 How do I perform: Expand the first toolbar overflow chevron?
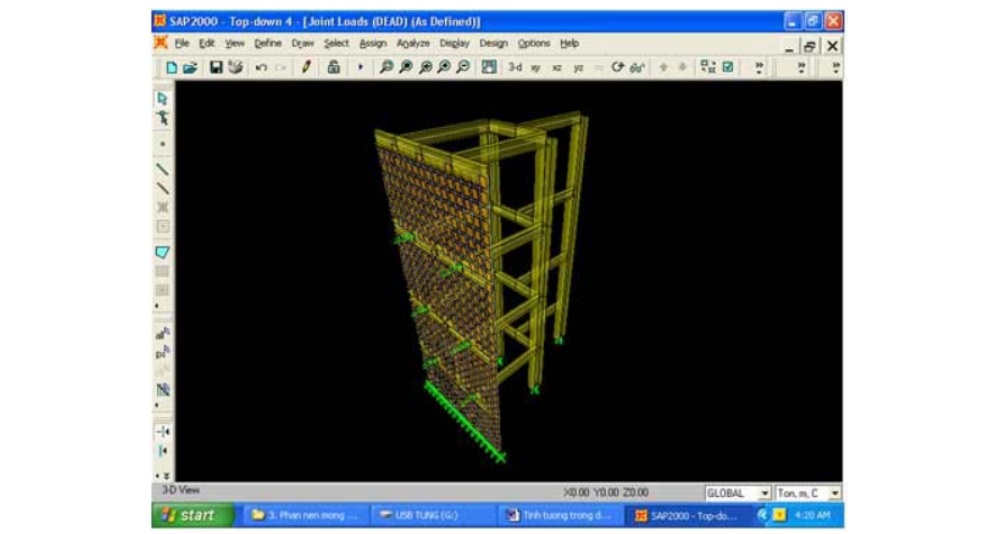[x=759, y=68]
